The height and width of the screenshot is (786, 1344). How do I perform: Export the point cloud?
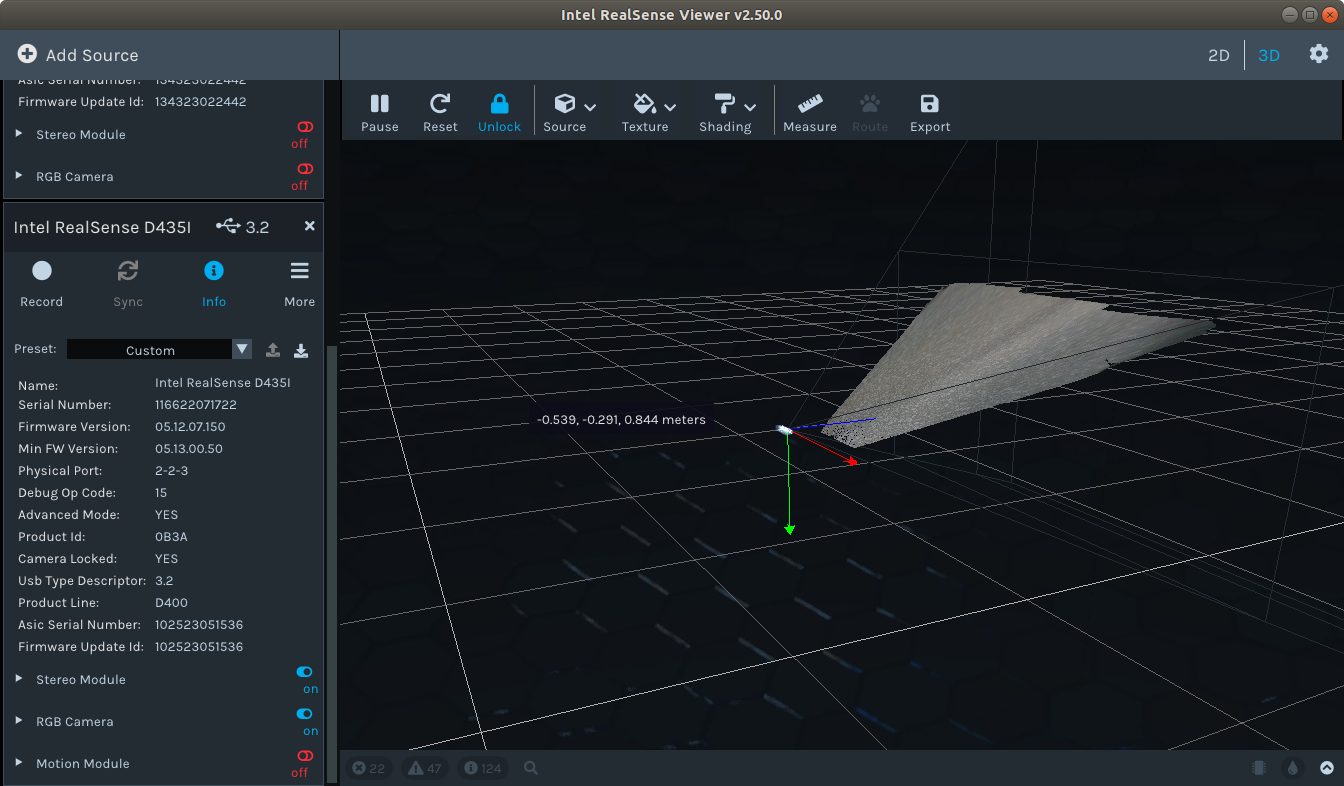pyautogui.click(x=930, y=112)
